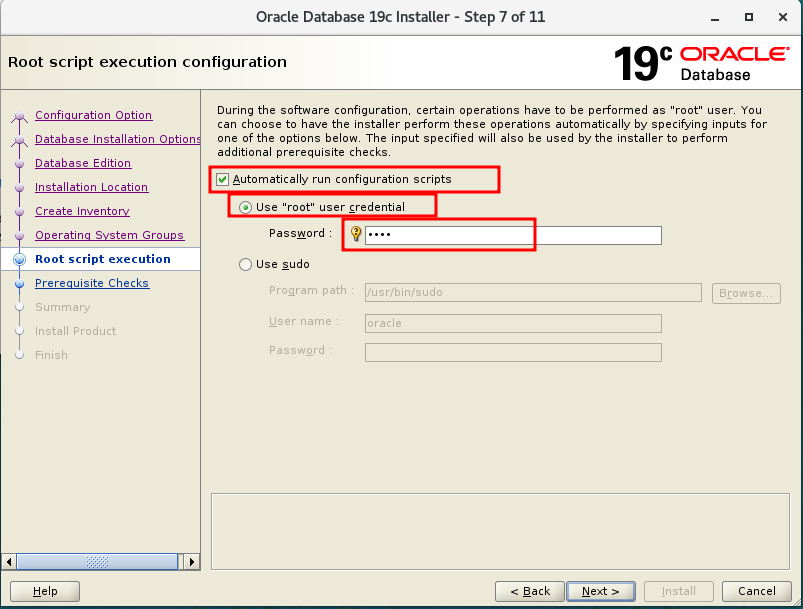
Task: Select Use "root" user credential radio
Action: pos(245,207)
